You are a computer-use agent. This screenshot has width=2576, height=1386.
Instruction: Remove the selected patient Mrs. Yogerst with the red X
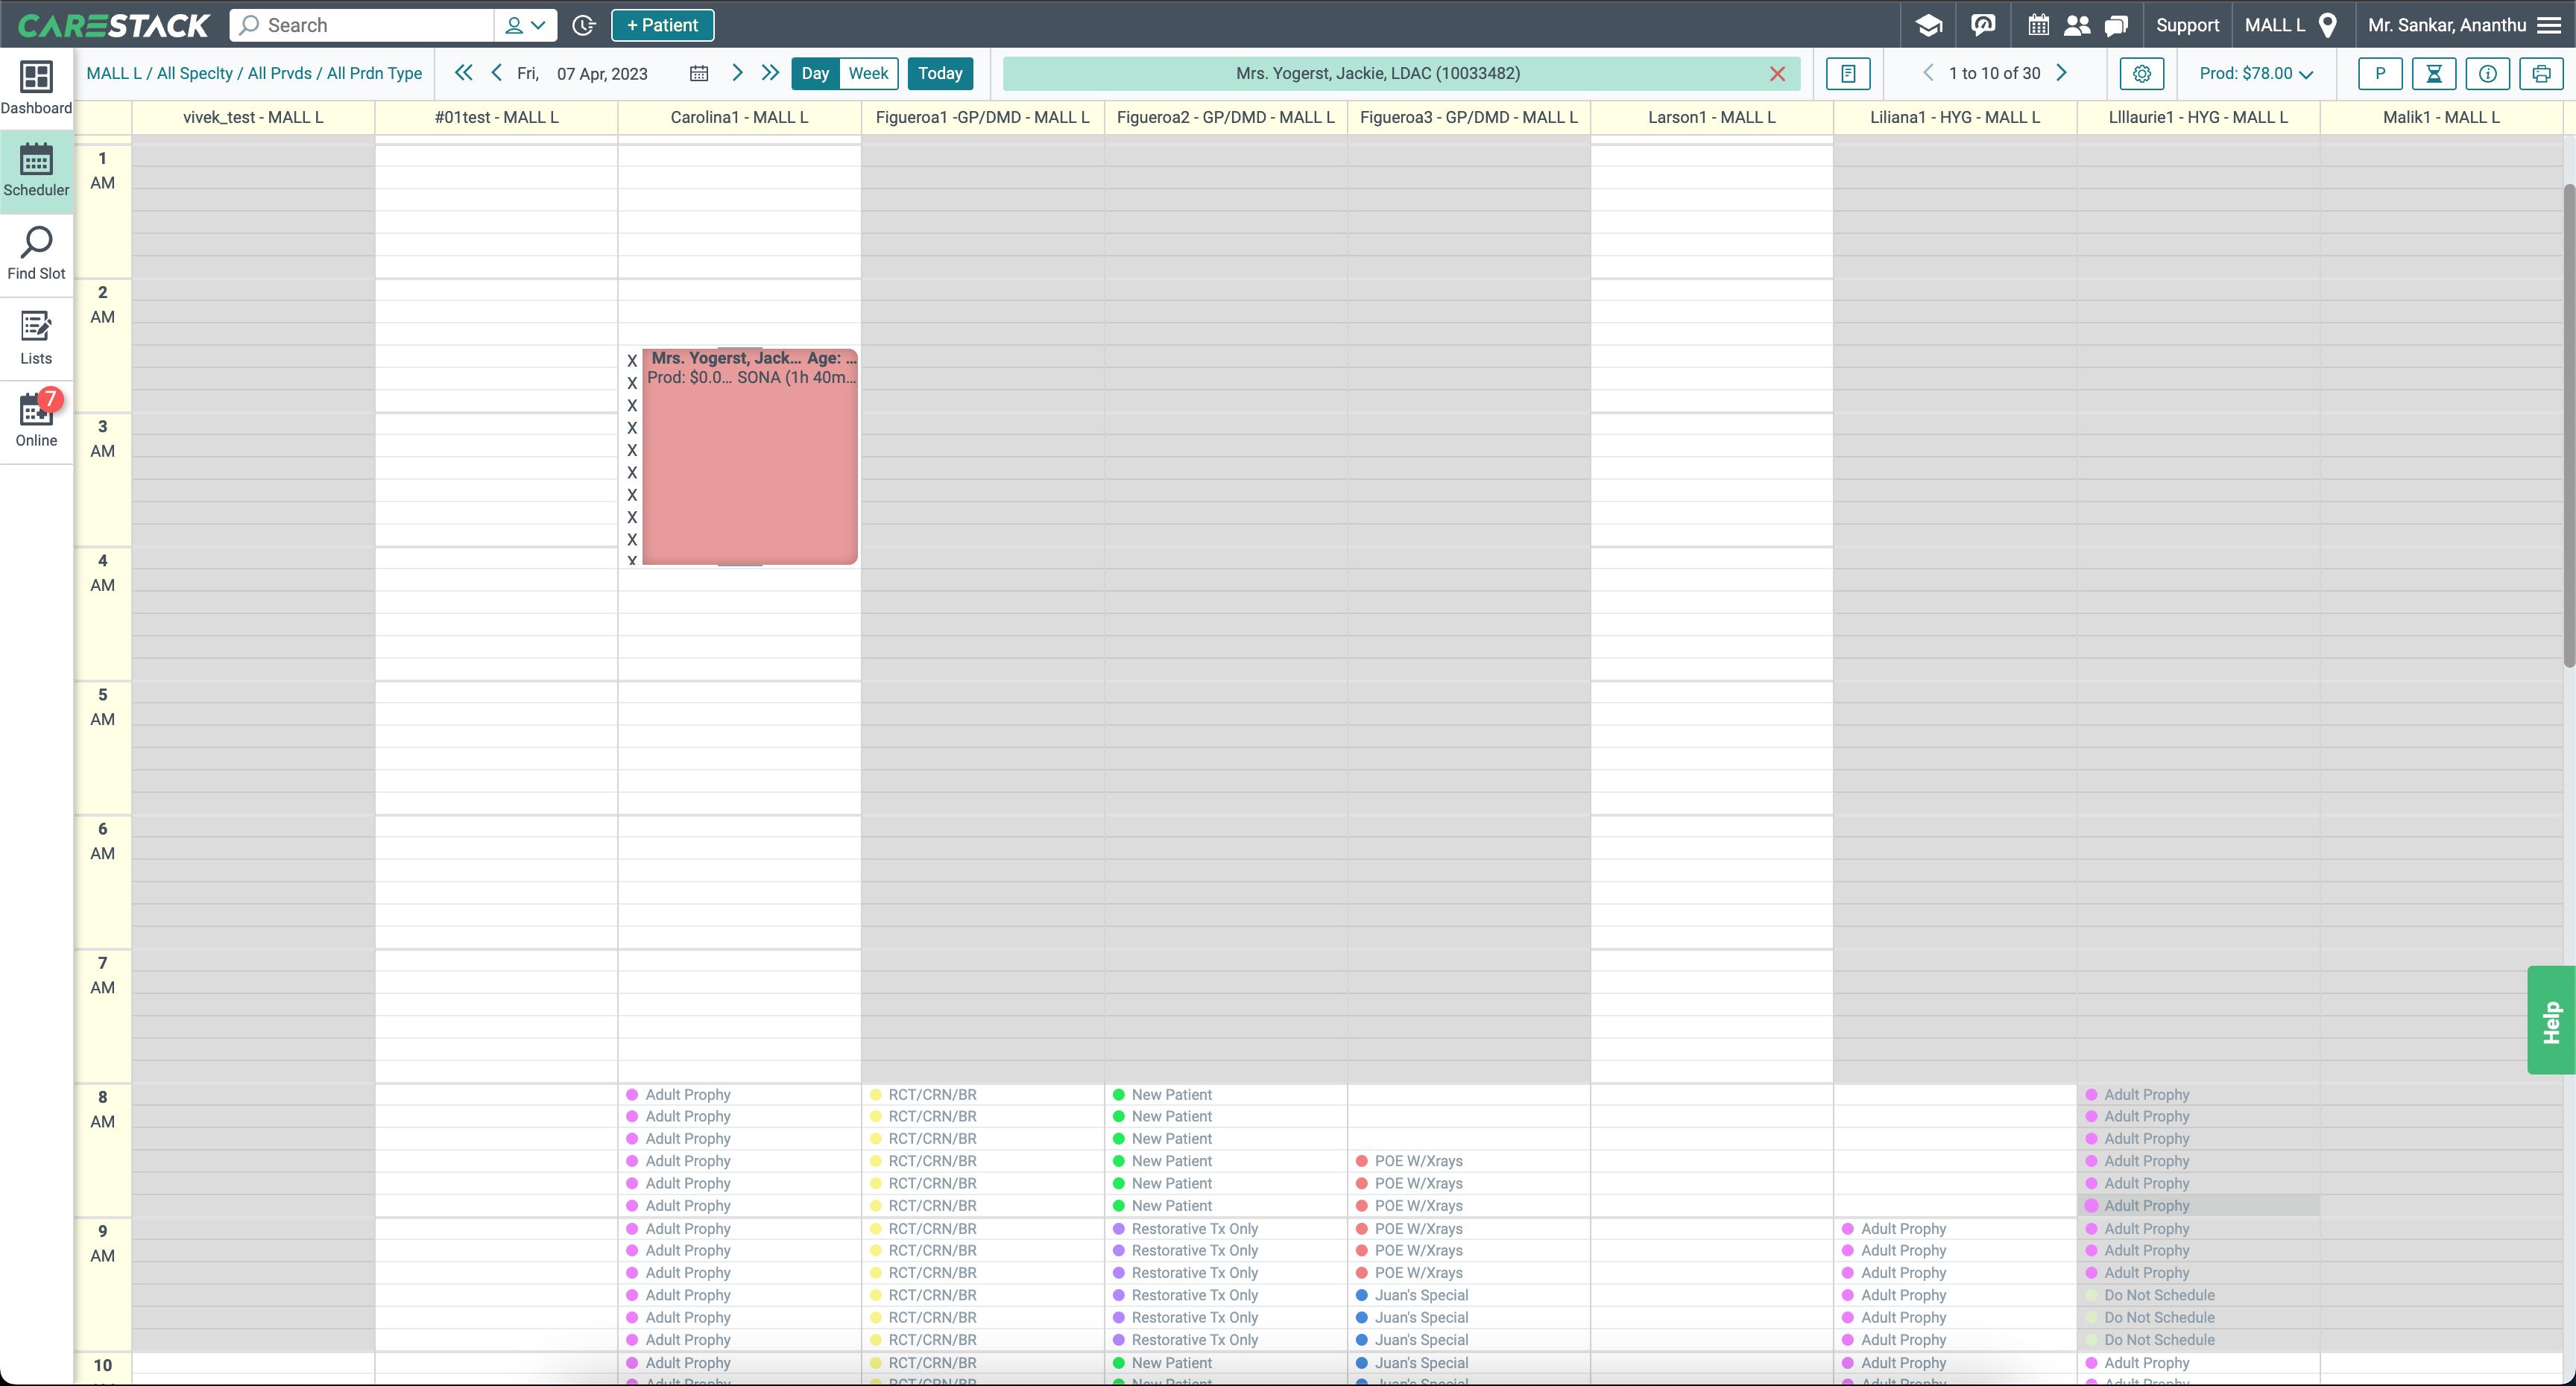tap(1777, 74)
